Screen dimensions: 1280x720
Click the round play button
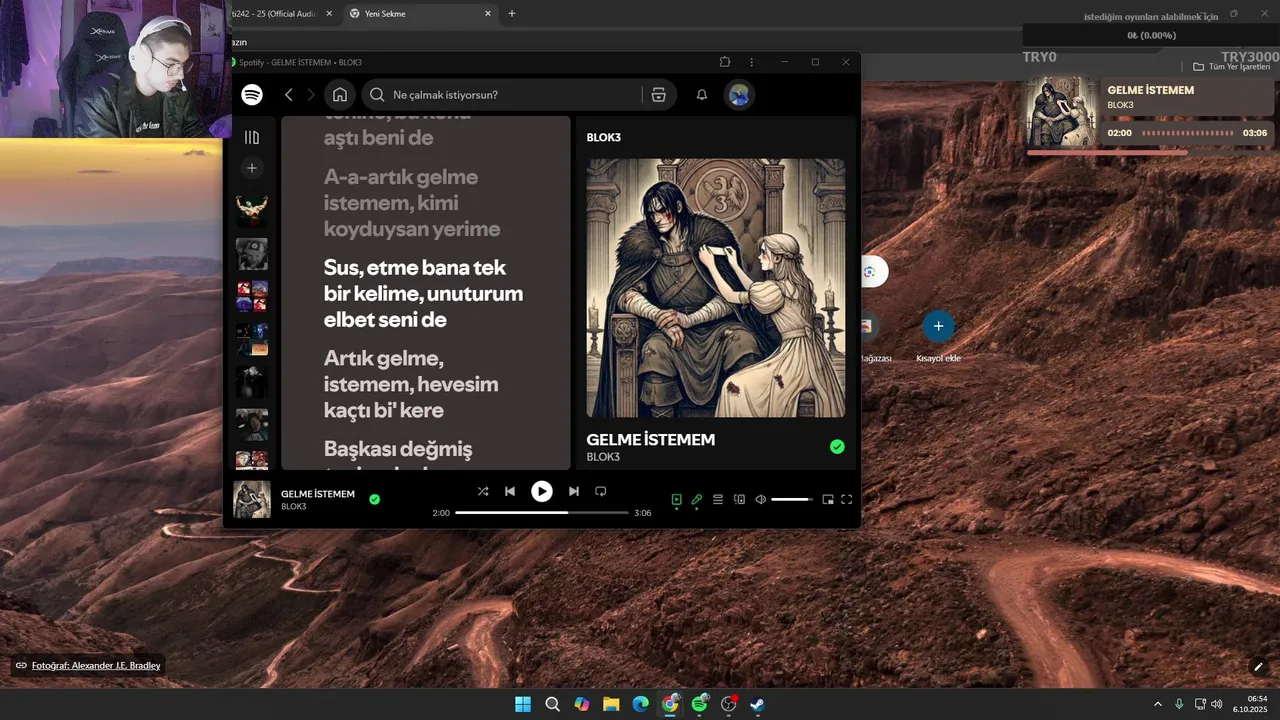(x=541, y=491)
